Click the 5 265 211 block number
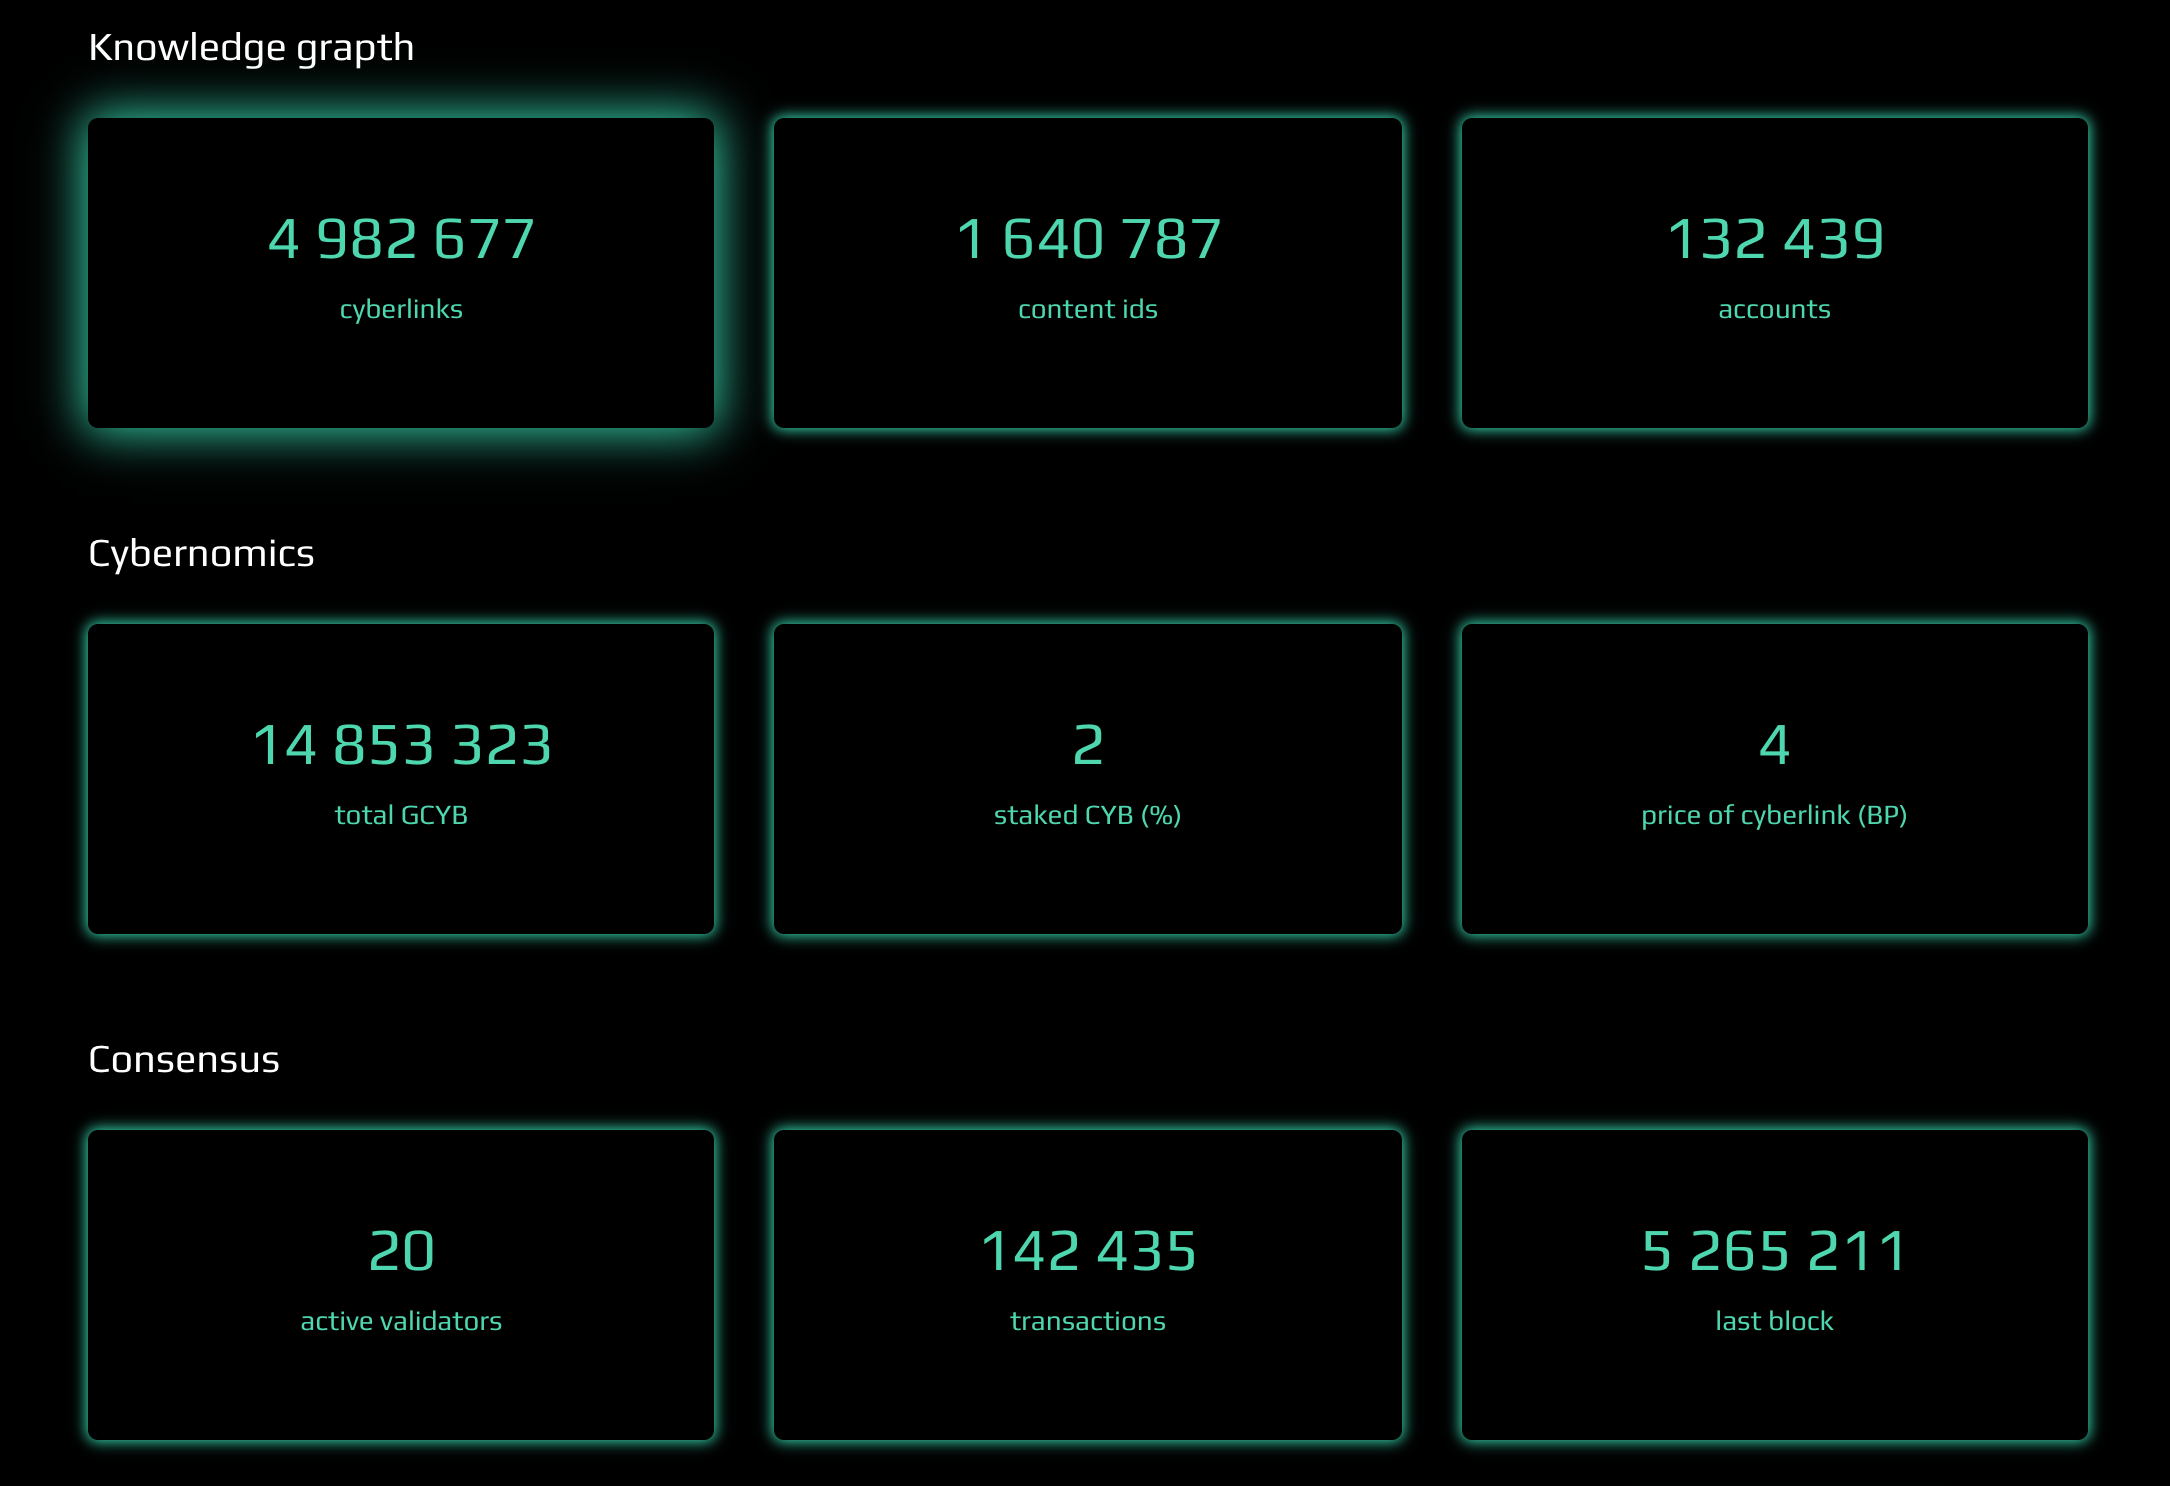The width and height of the screenshot is (2170, 1486). tap(1774, 1252)
